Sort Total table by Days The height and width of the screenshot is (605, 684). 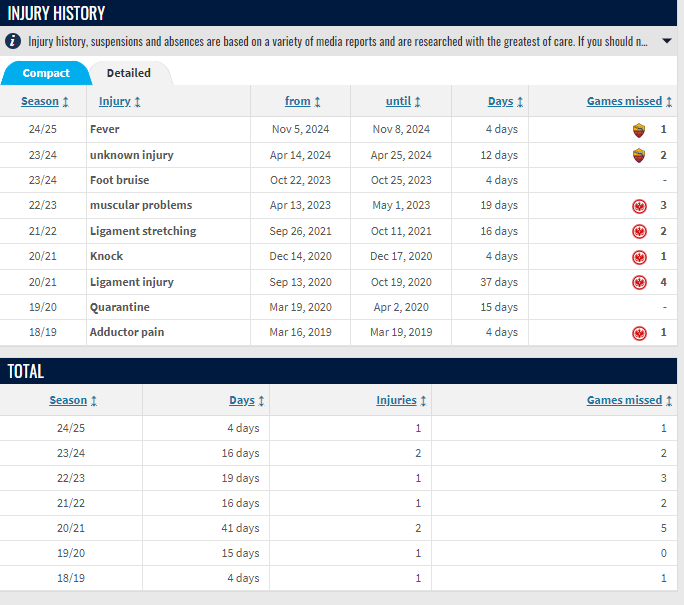coord(242,400)
